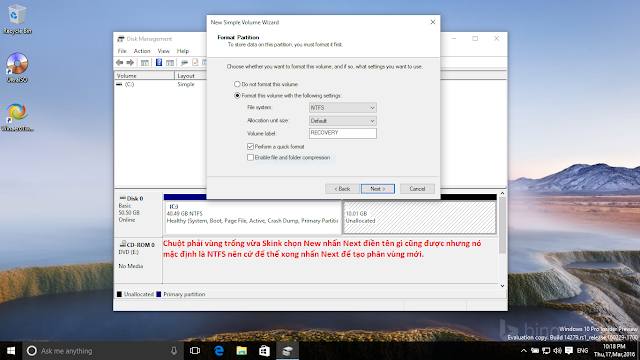Click the Layout column header
Screen dimensions: 640x360
pos(191,76)
